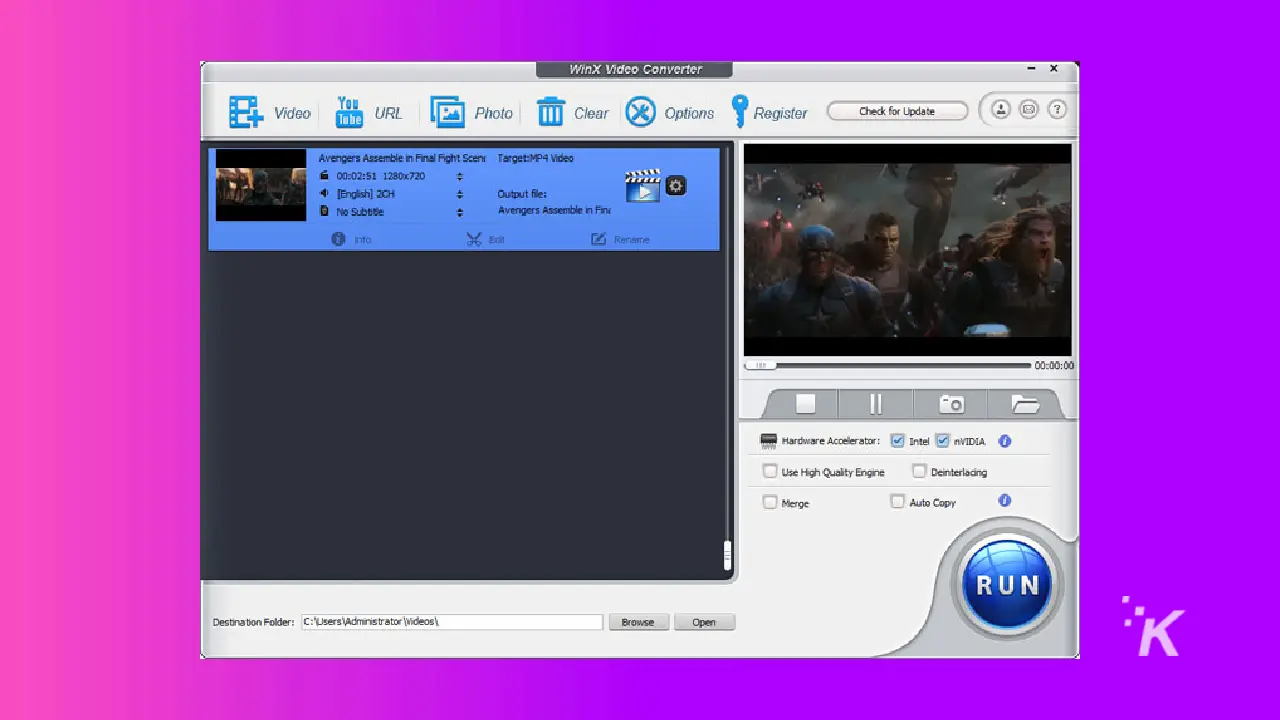1280x720 pixels.
Task: Click the output file name Avengers Assemble
Action: tap(554, 211)
